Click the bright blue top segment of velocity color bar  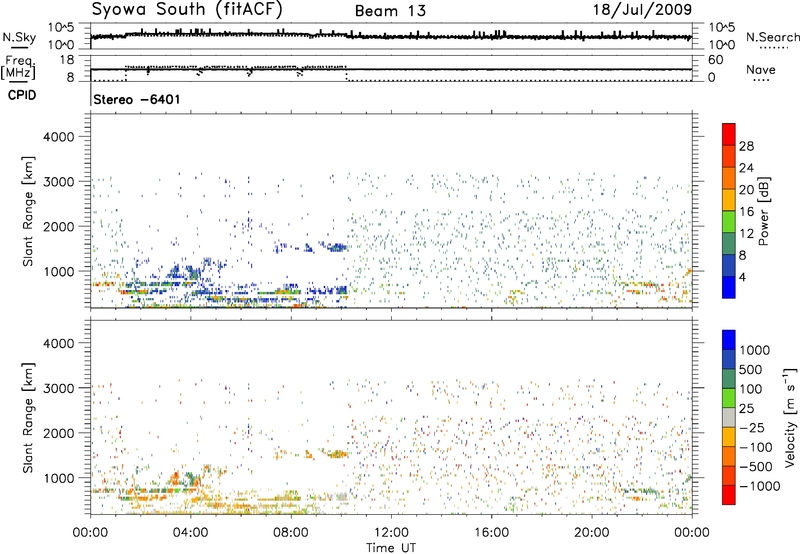[729, 340]
